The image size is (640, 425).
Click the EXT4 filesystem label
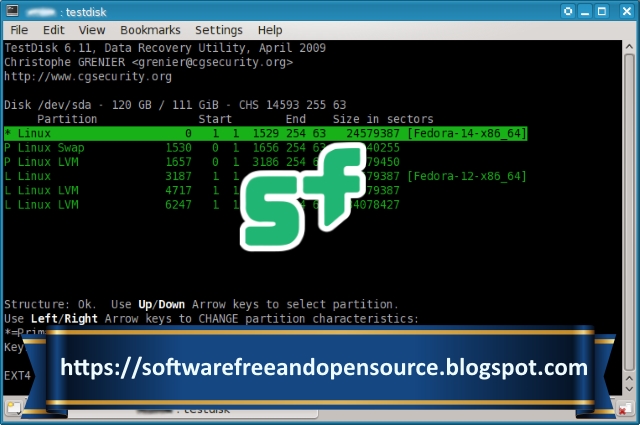18,376
